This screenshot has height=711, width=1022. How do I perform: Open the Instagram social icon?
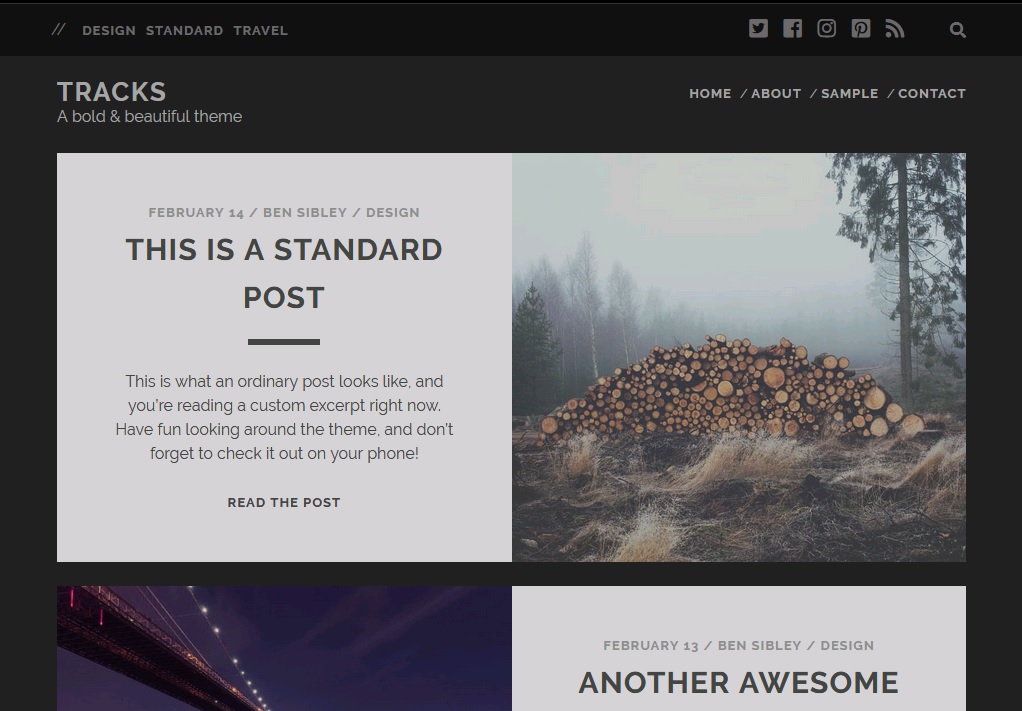826,29
